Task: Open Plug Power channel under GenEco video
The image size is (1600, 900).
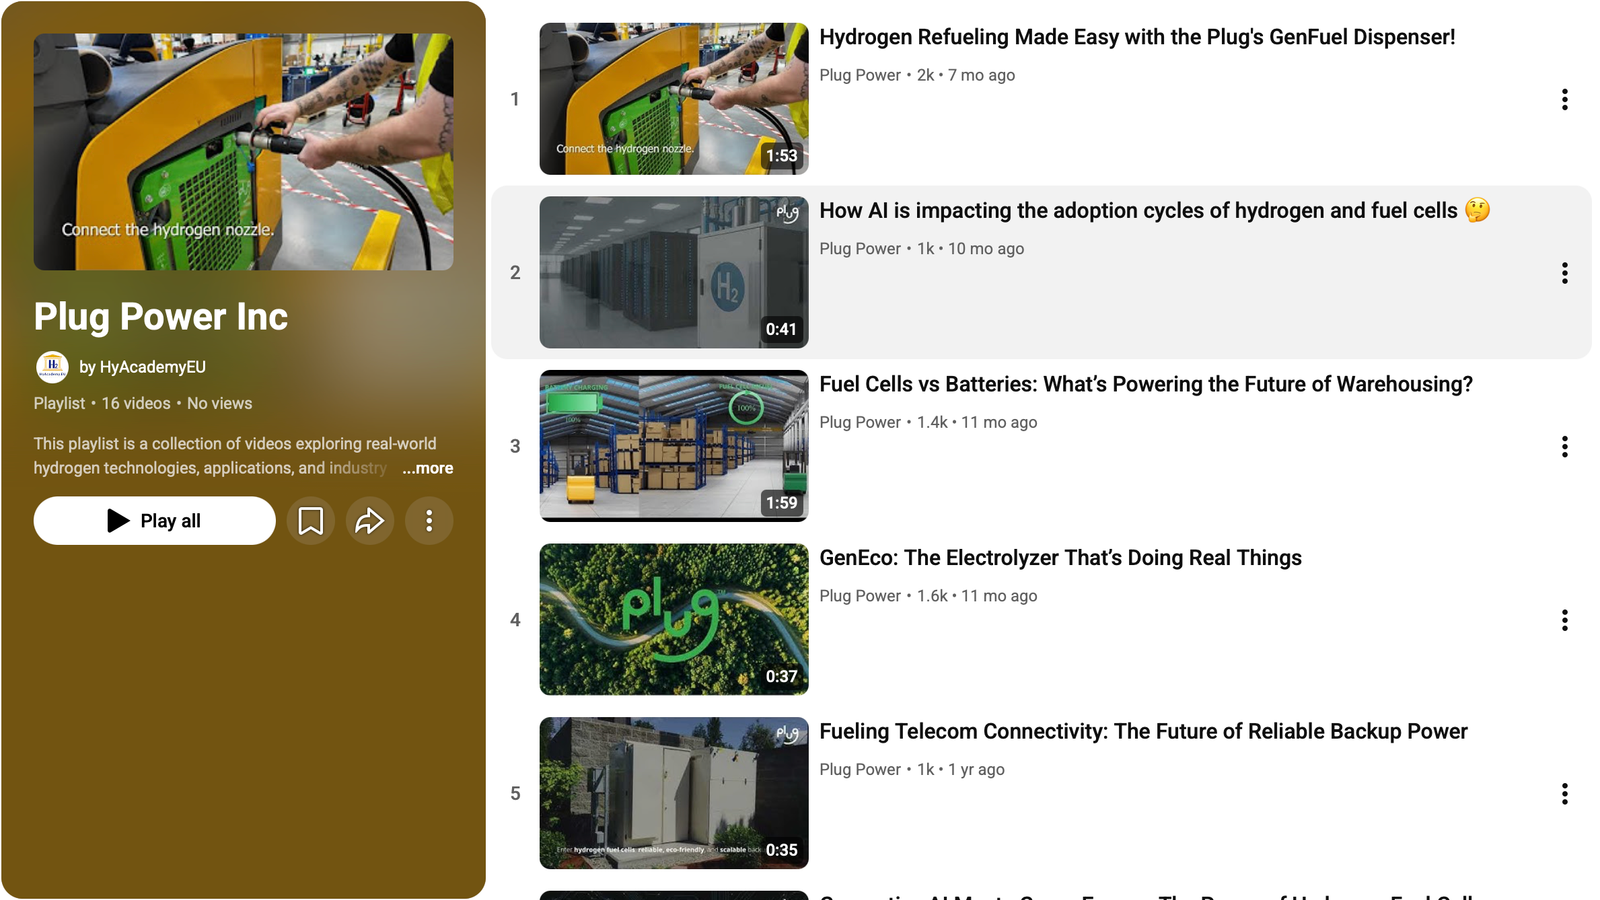Action: click(860, 596)
